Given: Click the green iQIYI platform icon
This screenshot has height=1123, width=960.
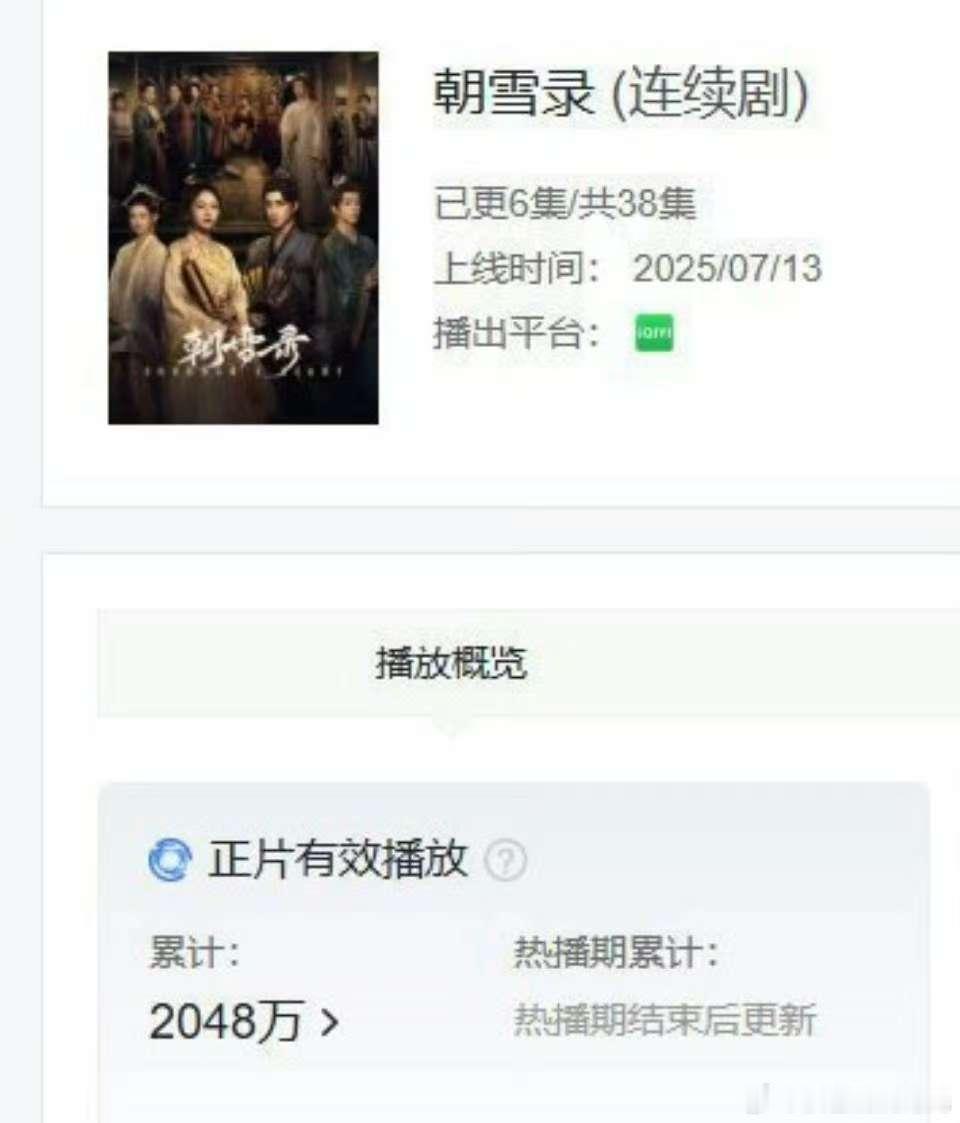Looking at the screenshot, I should click(x=654, y=333).
